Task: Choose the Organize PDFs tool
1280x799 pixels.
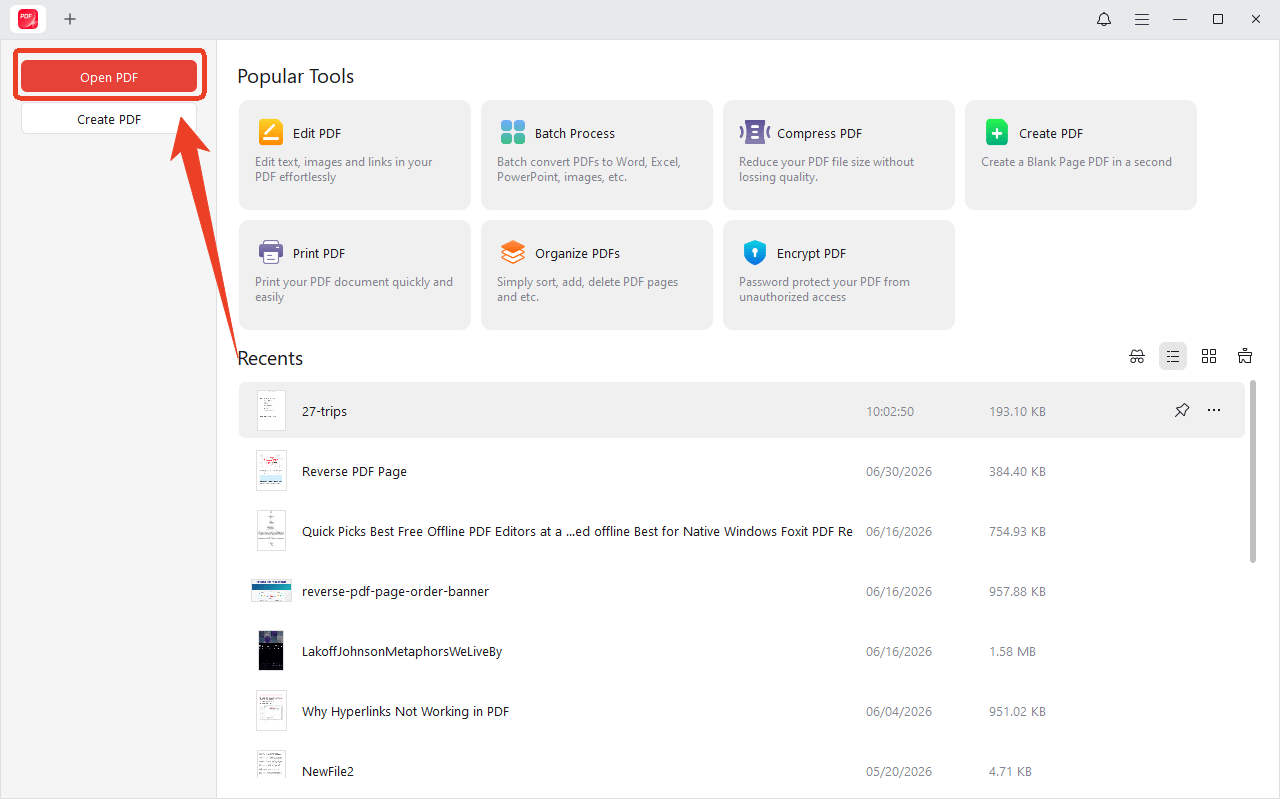Action: click(596, 274)
